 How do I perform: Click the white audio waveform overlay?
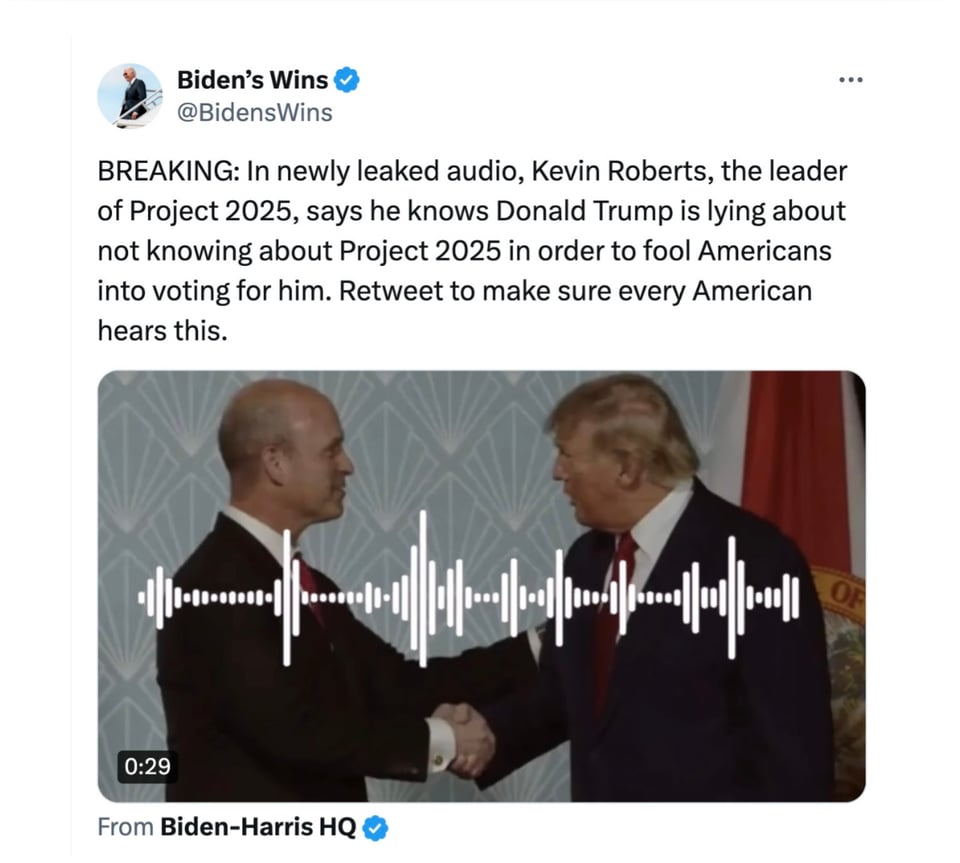pyautogui.click(x=468, y=589)
